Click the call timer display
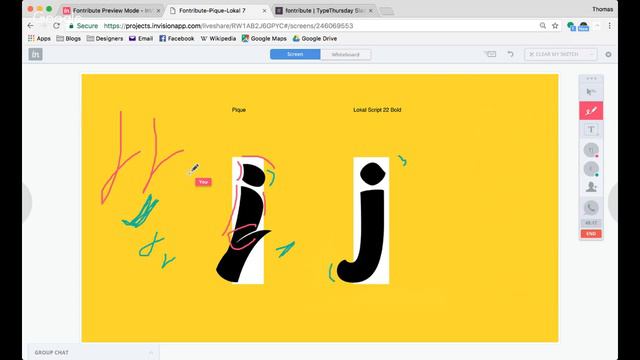The image size is (640, 360). tap(591, 223)
